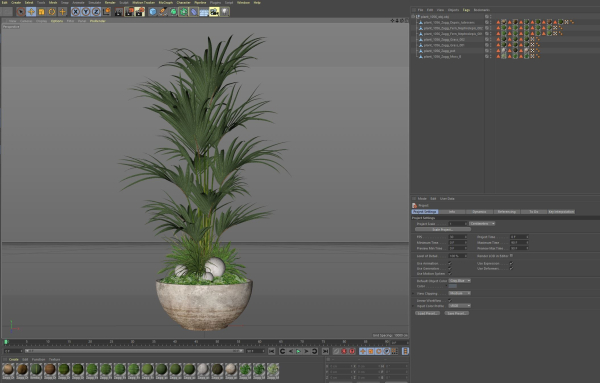
Task: Collapse root plant obj hierarchy
Action: click(413, 16)
